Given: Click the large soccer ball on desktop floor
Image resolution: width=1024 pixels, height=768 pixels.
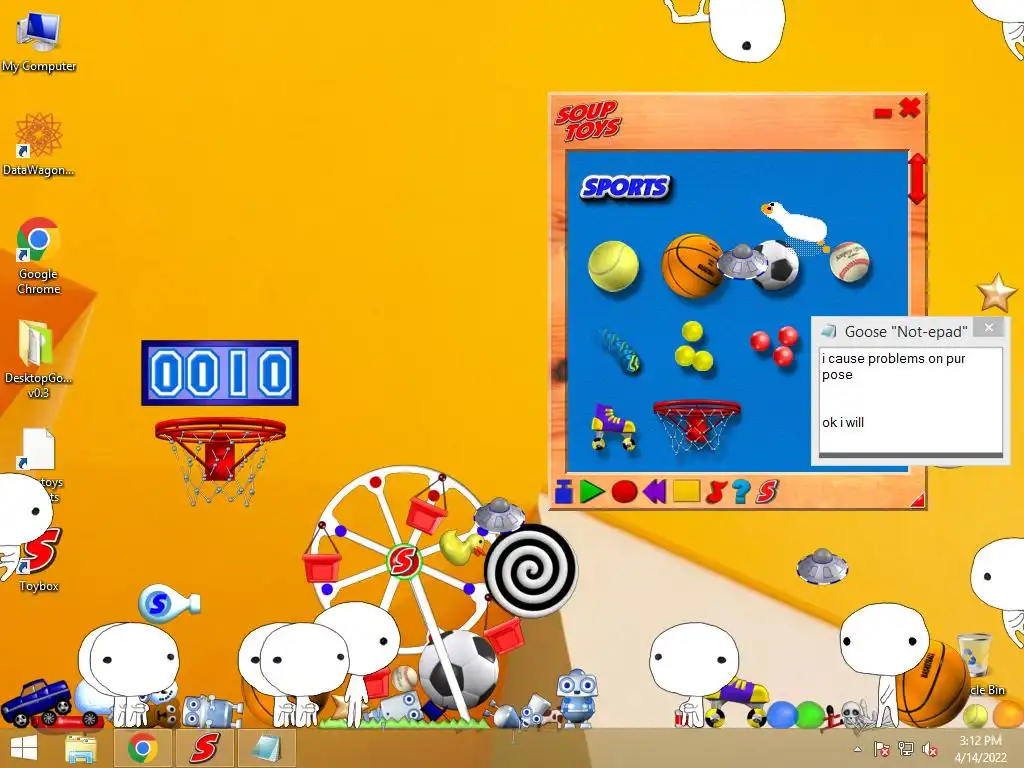Looking at the screenshot, I should (x=458, y=669).
